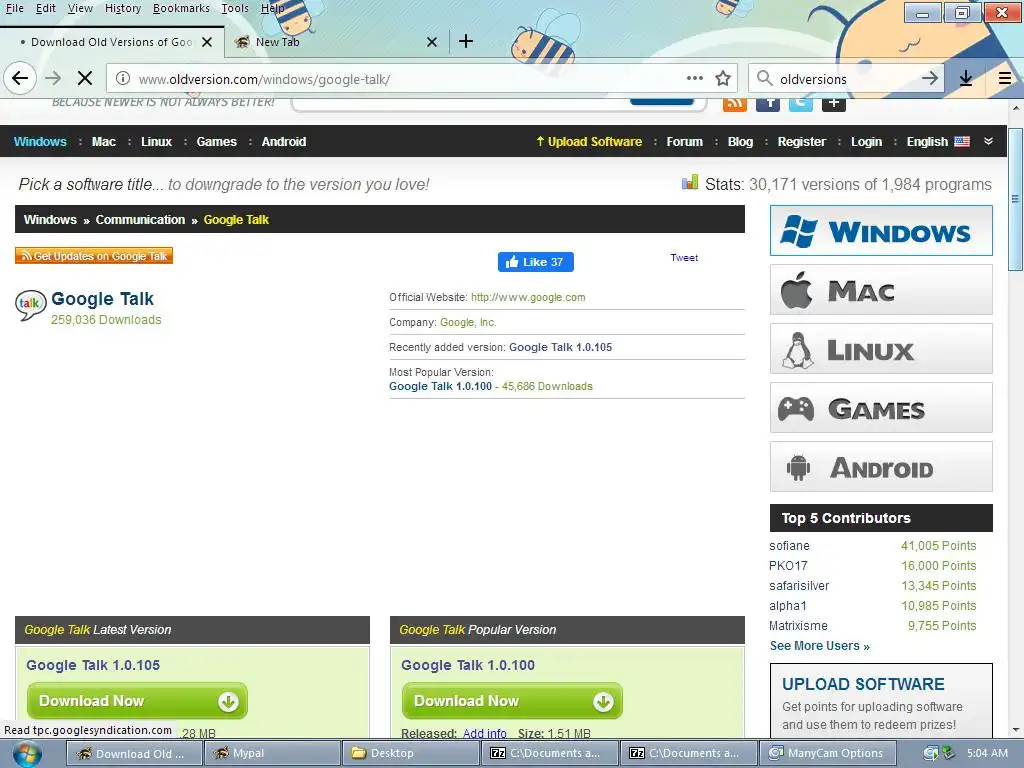Click the forward navigation arrow
The image size is (1024, 768).
[x=53, y=78]
